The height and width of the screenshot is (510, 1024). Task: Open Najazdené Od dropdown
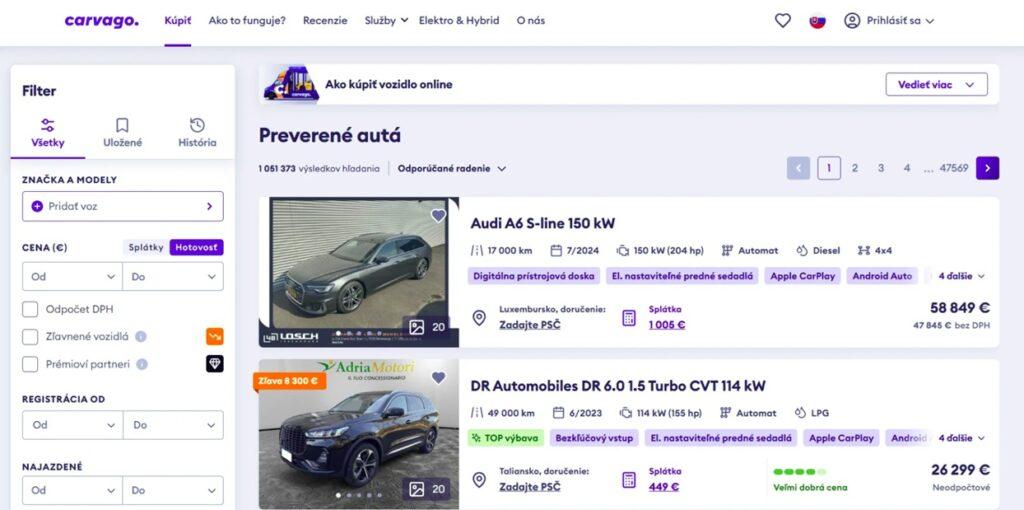(x=72, y=490)
